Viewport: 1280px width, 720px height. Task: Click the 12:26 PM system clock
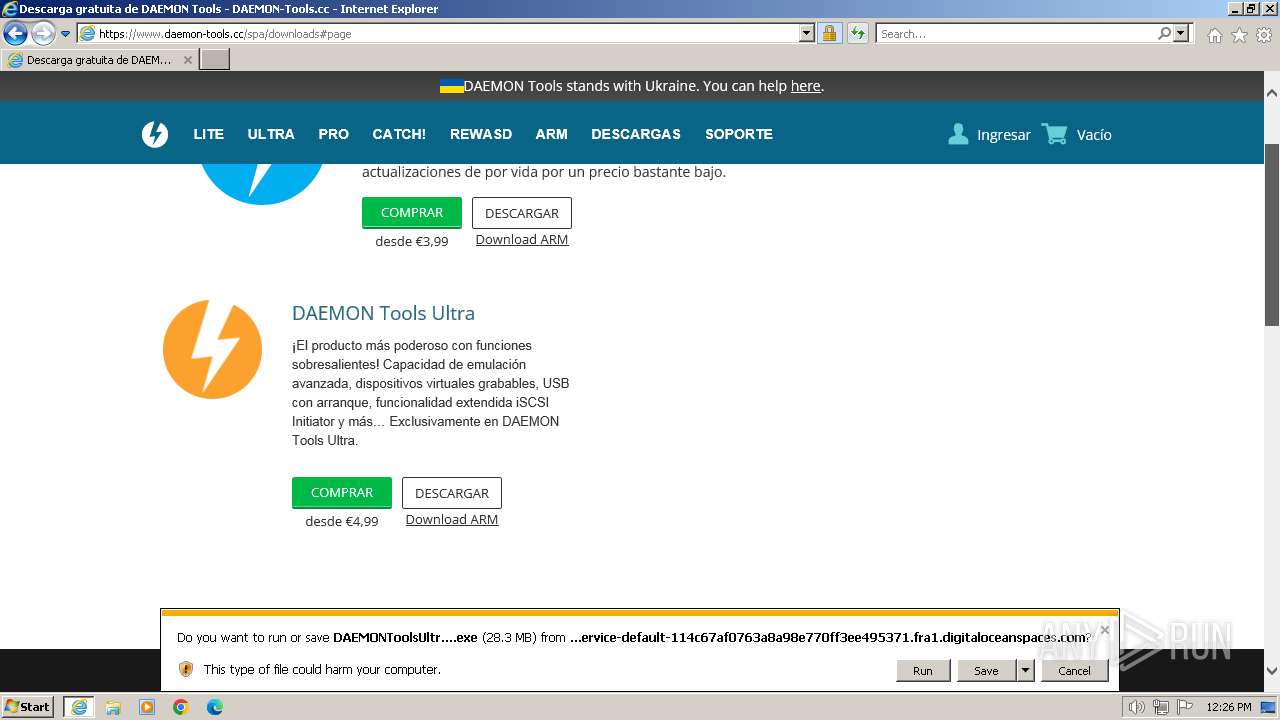[x=1229, y=707]
